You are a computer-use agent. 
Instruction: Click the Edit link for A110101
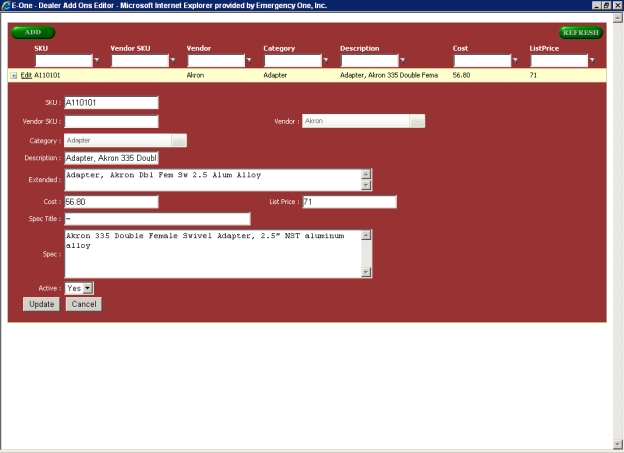point(26,75)
